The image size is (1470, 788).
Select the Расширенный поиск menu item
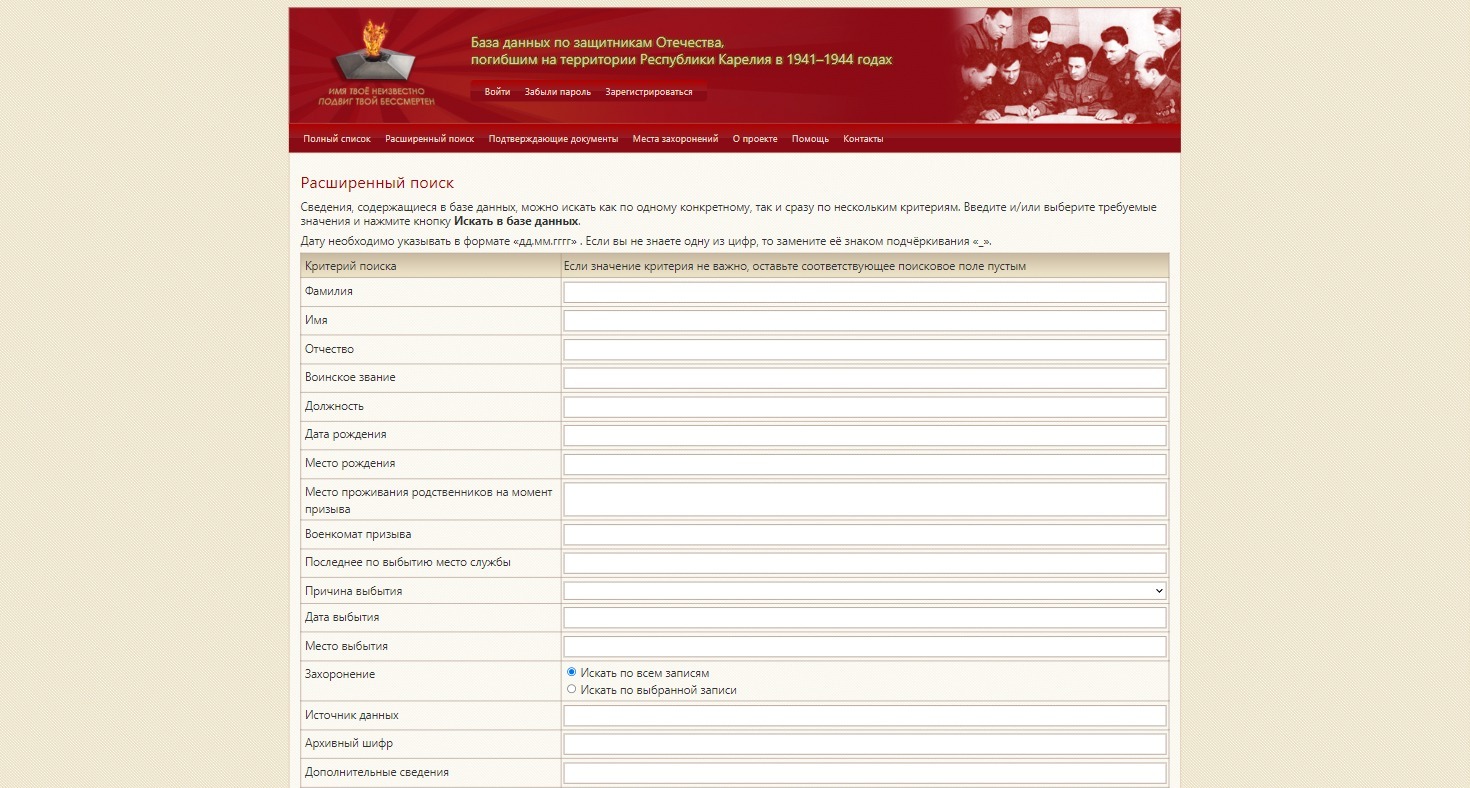click(x=430, y=139)
